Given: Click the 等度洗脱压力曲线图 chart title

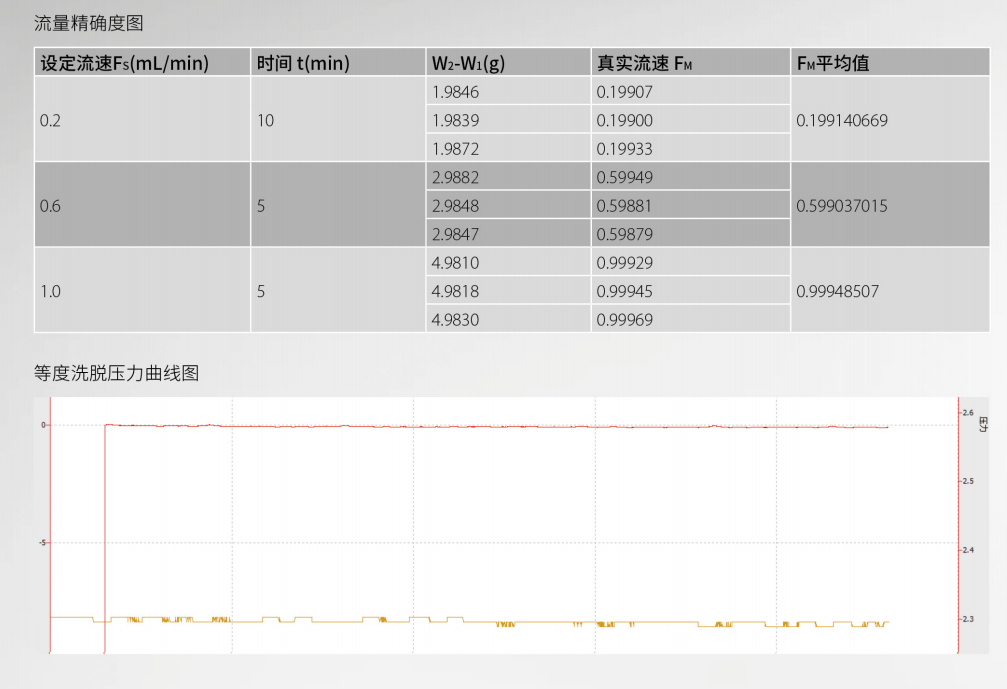Looking at the screenshot, I should (x=117, y=373).
